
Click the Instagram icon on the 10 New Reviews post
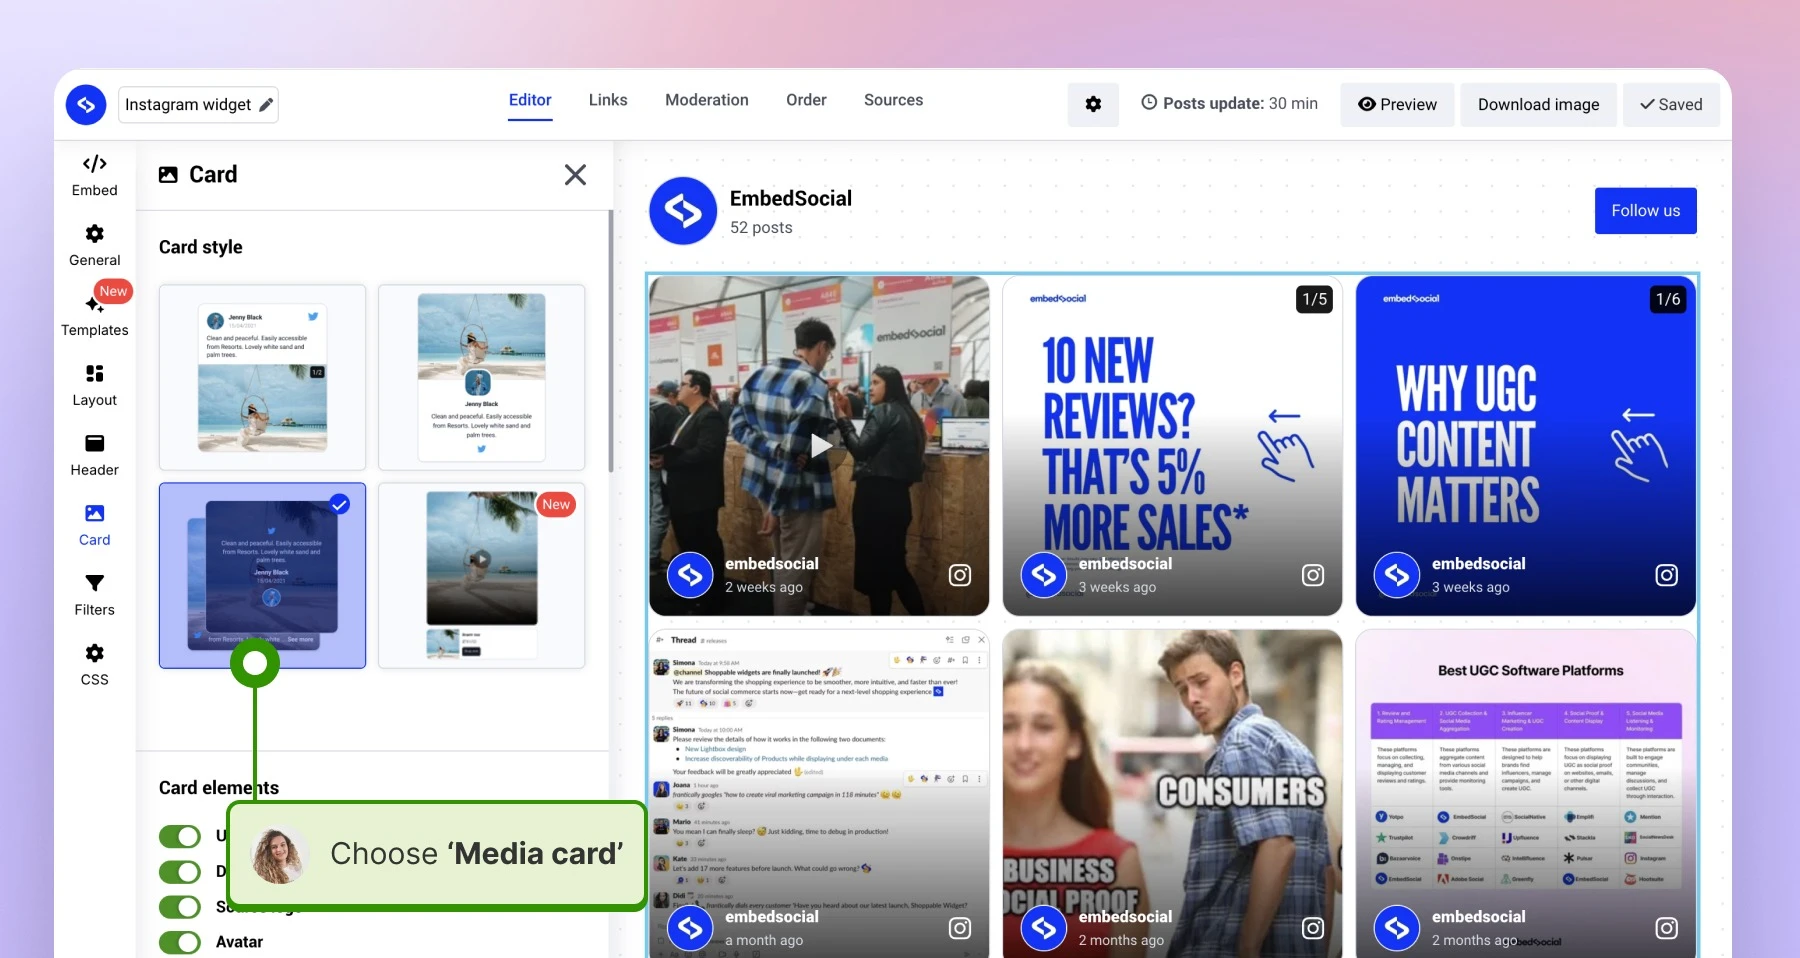tap(1313, 575)
